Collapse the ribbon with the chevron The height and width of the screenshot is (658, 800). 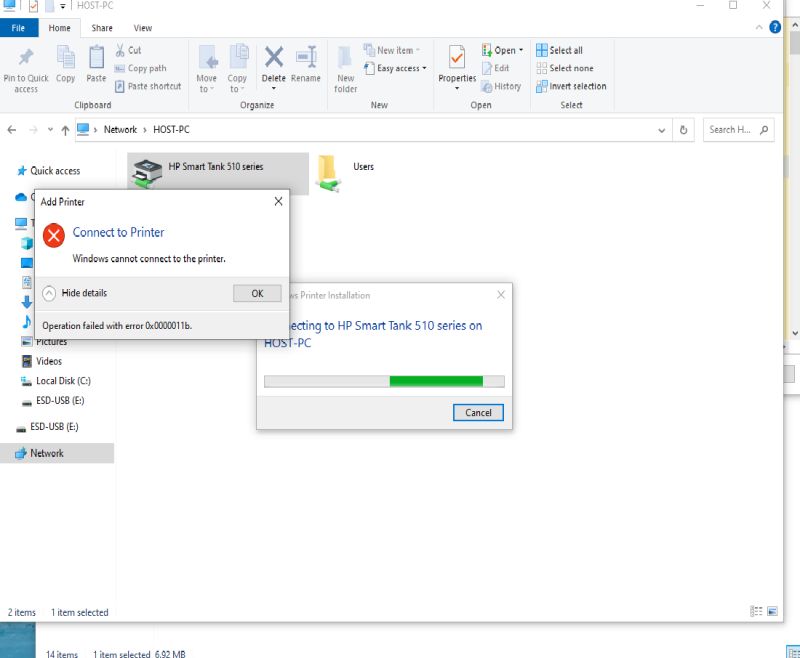(x=759, y=28)
